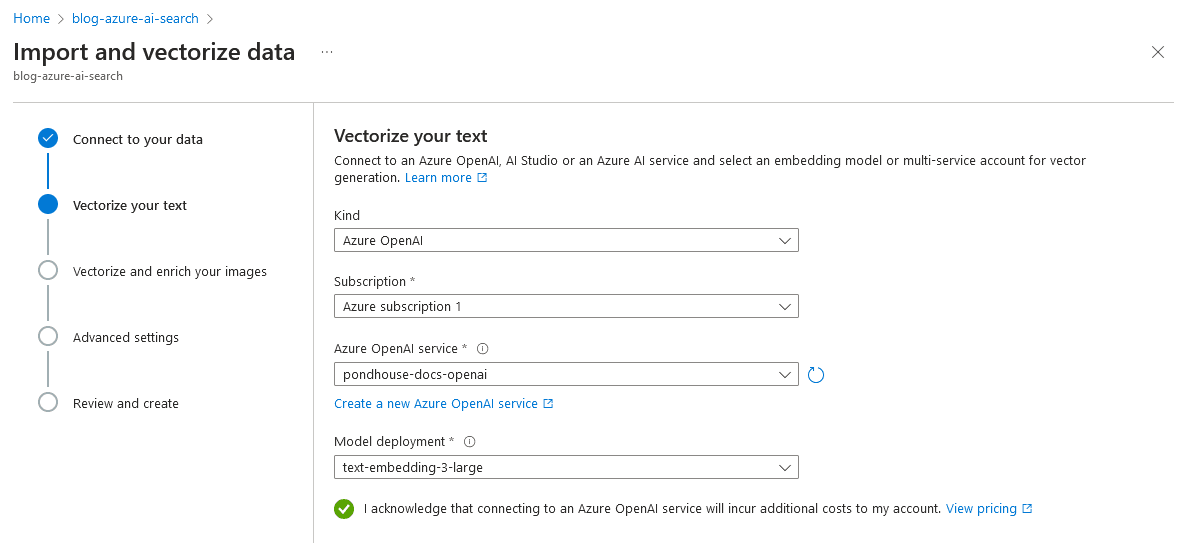
Task: Select the Review and create step circle
Action: coord(48,403)
